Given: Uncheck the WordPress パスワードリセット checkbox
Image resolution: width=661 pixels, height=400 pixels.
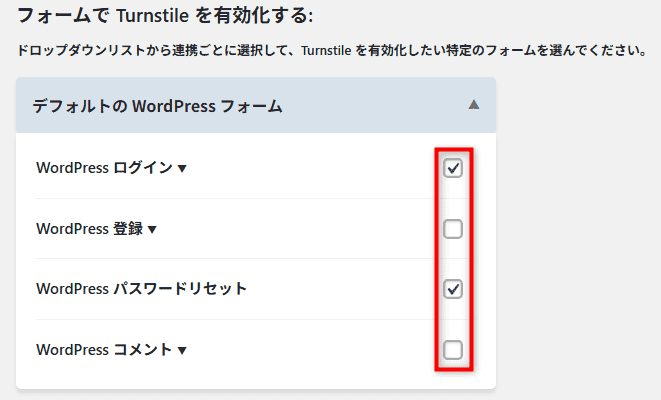Looking at the screenshot, I should point(453,289).
